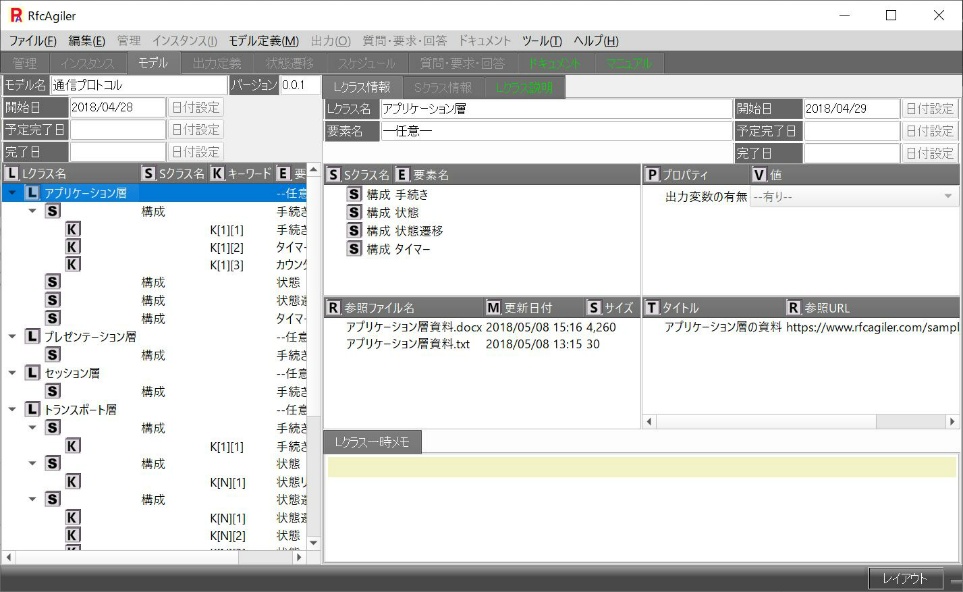Collapse the アプリケーション層 tree node
Image resolution: width=963 pixels, height=592 pixels.
click(12, 193)
